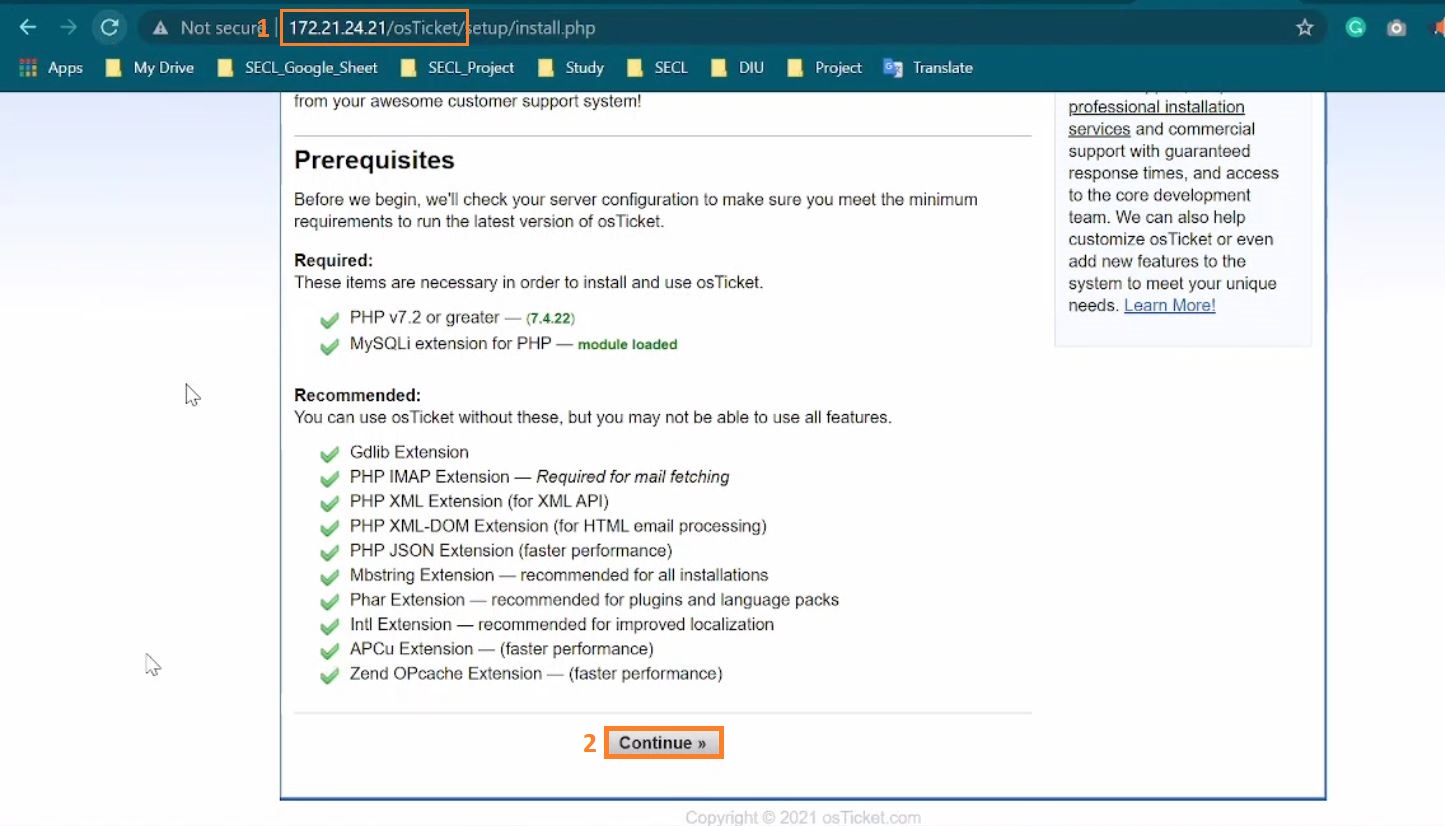This screenshot has width=1445, height=826.
Task: Open the SECL_Google_Sheet bookmark folder
Action: [297, 68]
